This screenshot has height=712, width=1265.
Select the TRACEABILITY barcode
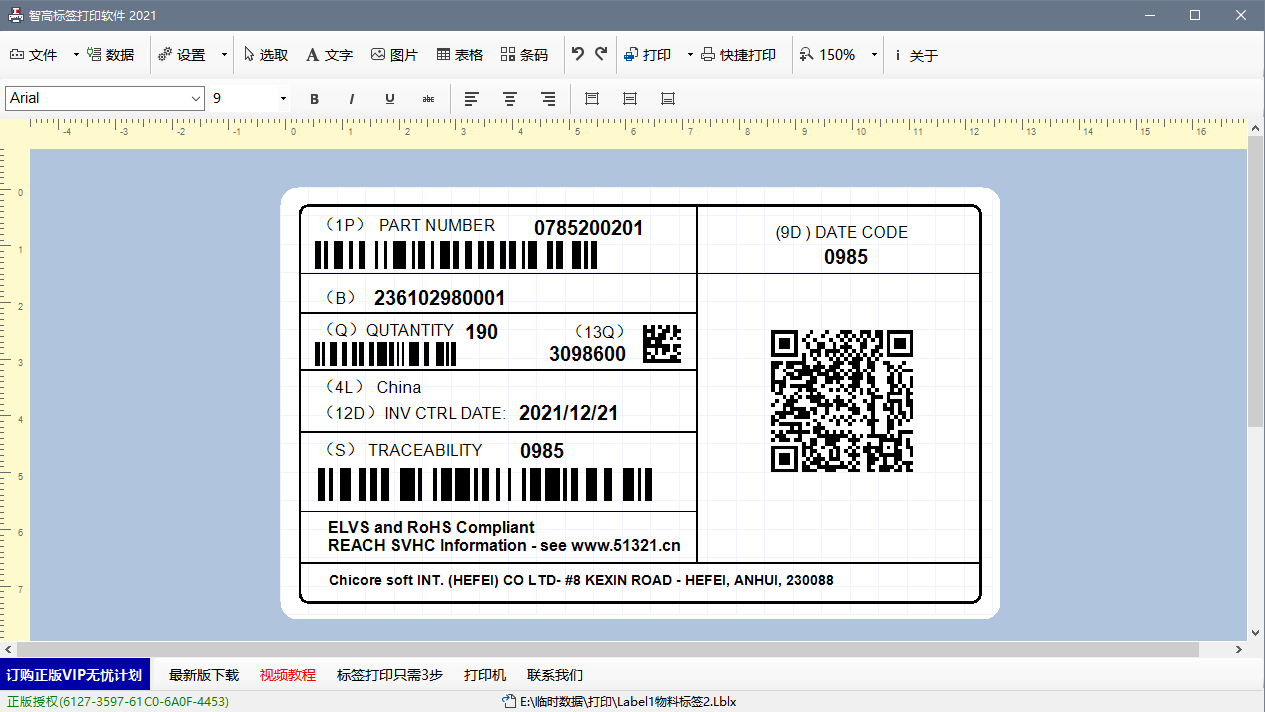485,484
